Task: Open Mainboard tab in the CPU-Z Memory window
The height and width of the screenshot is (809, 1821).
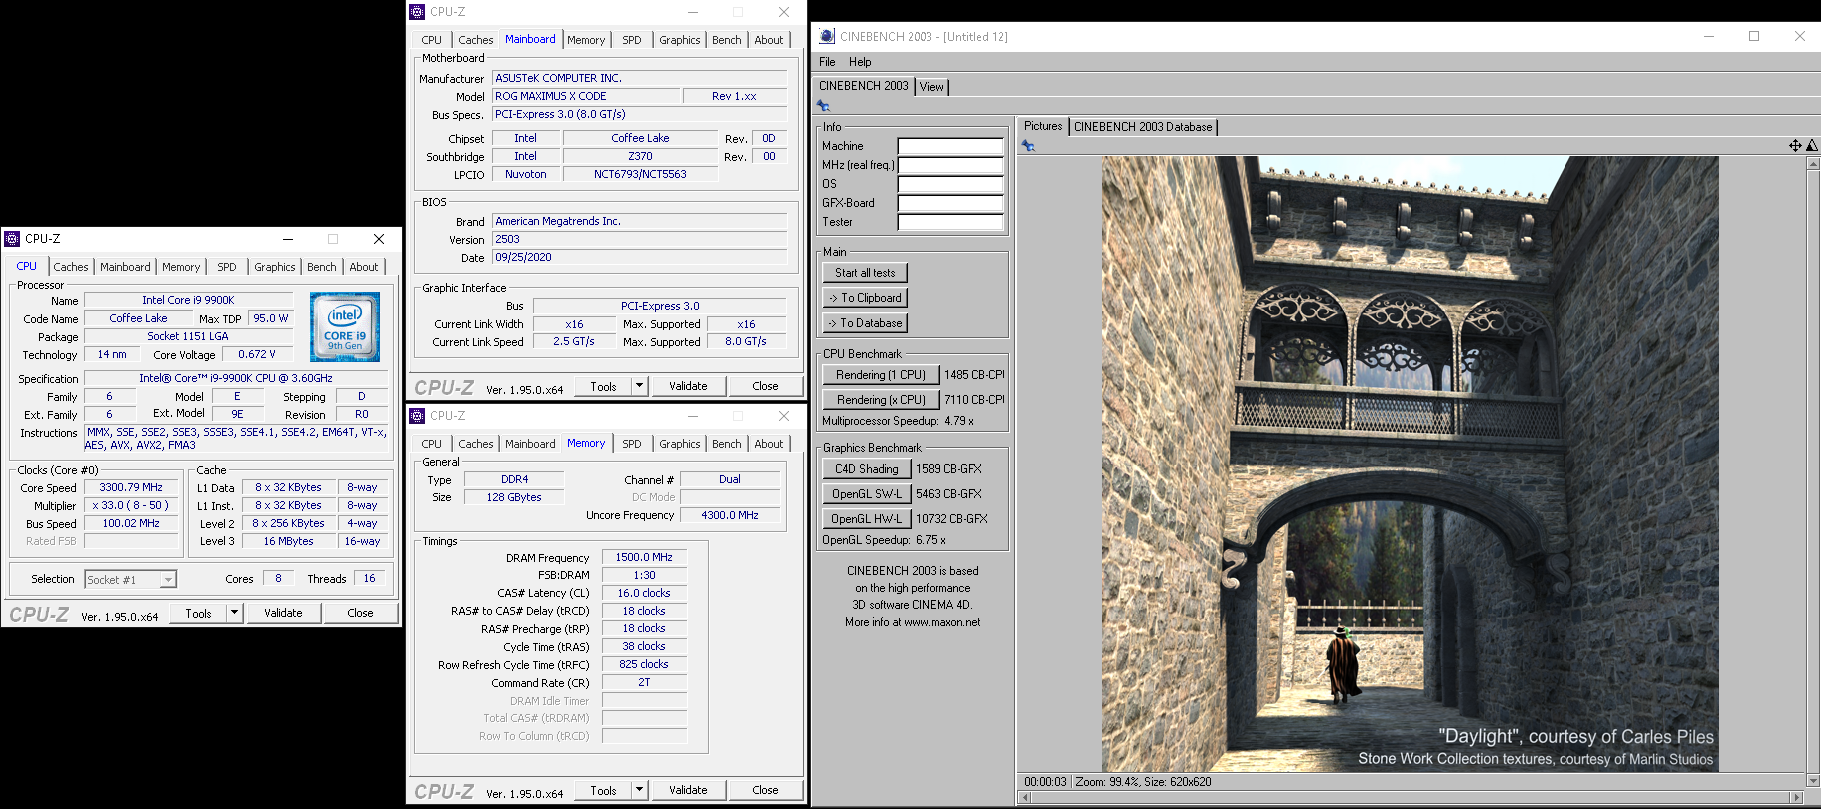Action: pos(530,444)
